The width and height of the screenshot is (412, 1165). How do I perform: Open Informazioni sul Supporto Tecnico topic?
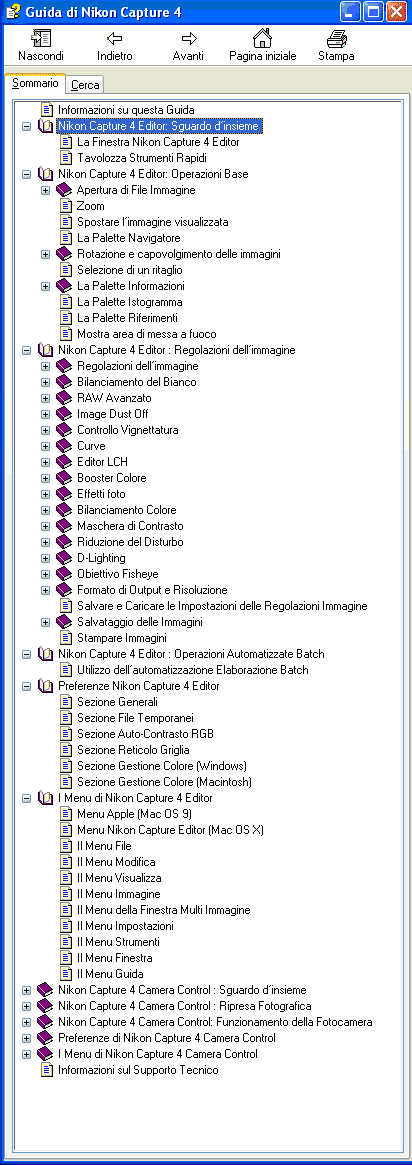tap(138, 1070)
